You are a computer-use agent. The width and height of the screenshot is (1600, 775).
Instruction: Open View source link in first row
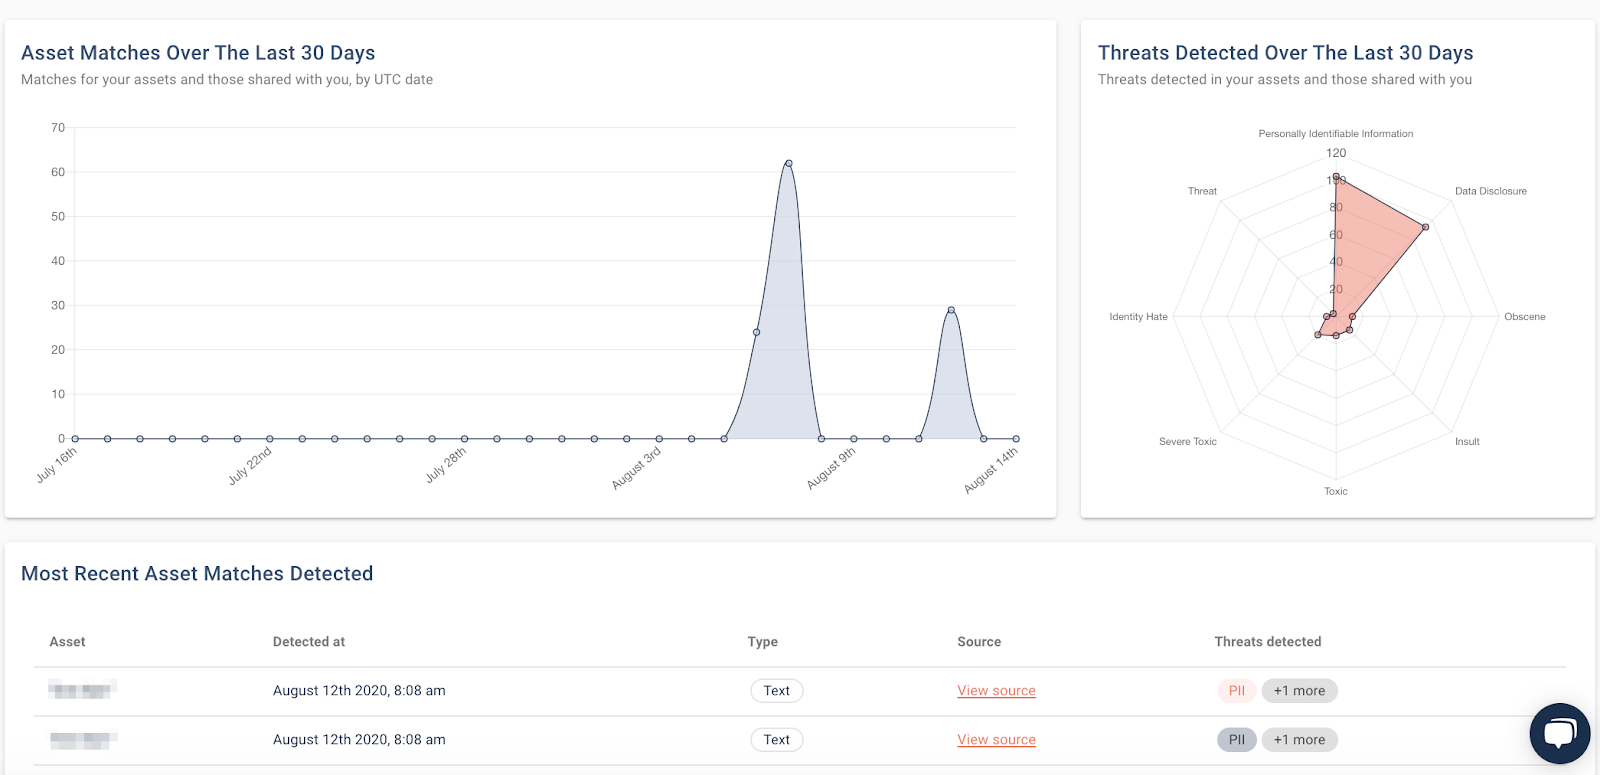pyautogui.click(x=996, y=691)
